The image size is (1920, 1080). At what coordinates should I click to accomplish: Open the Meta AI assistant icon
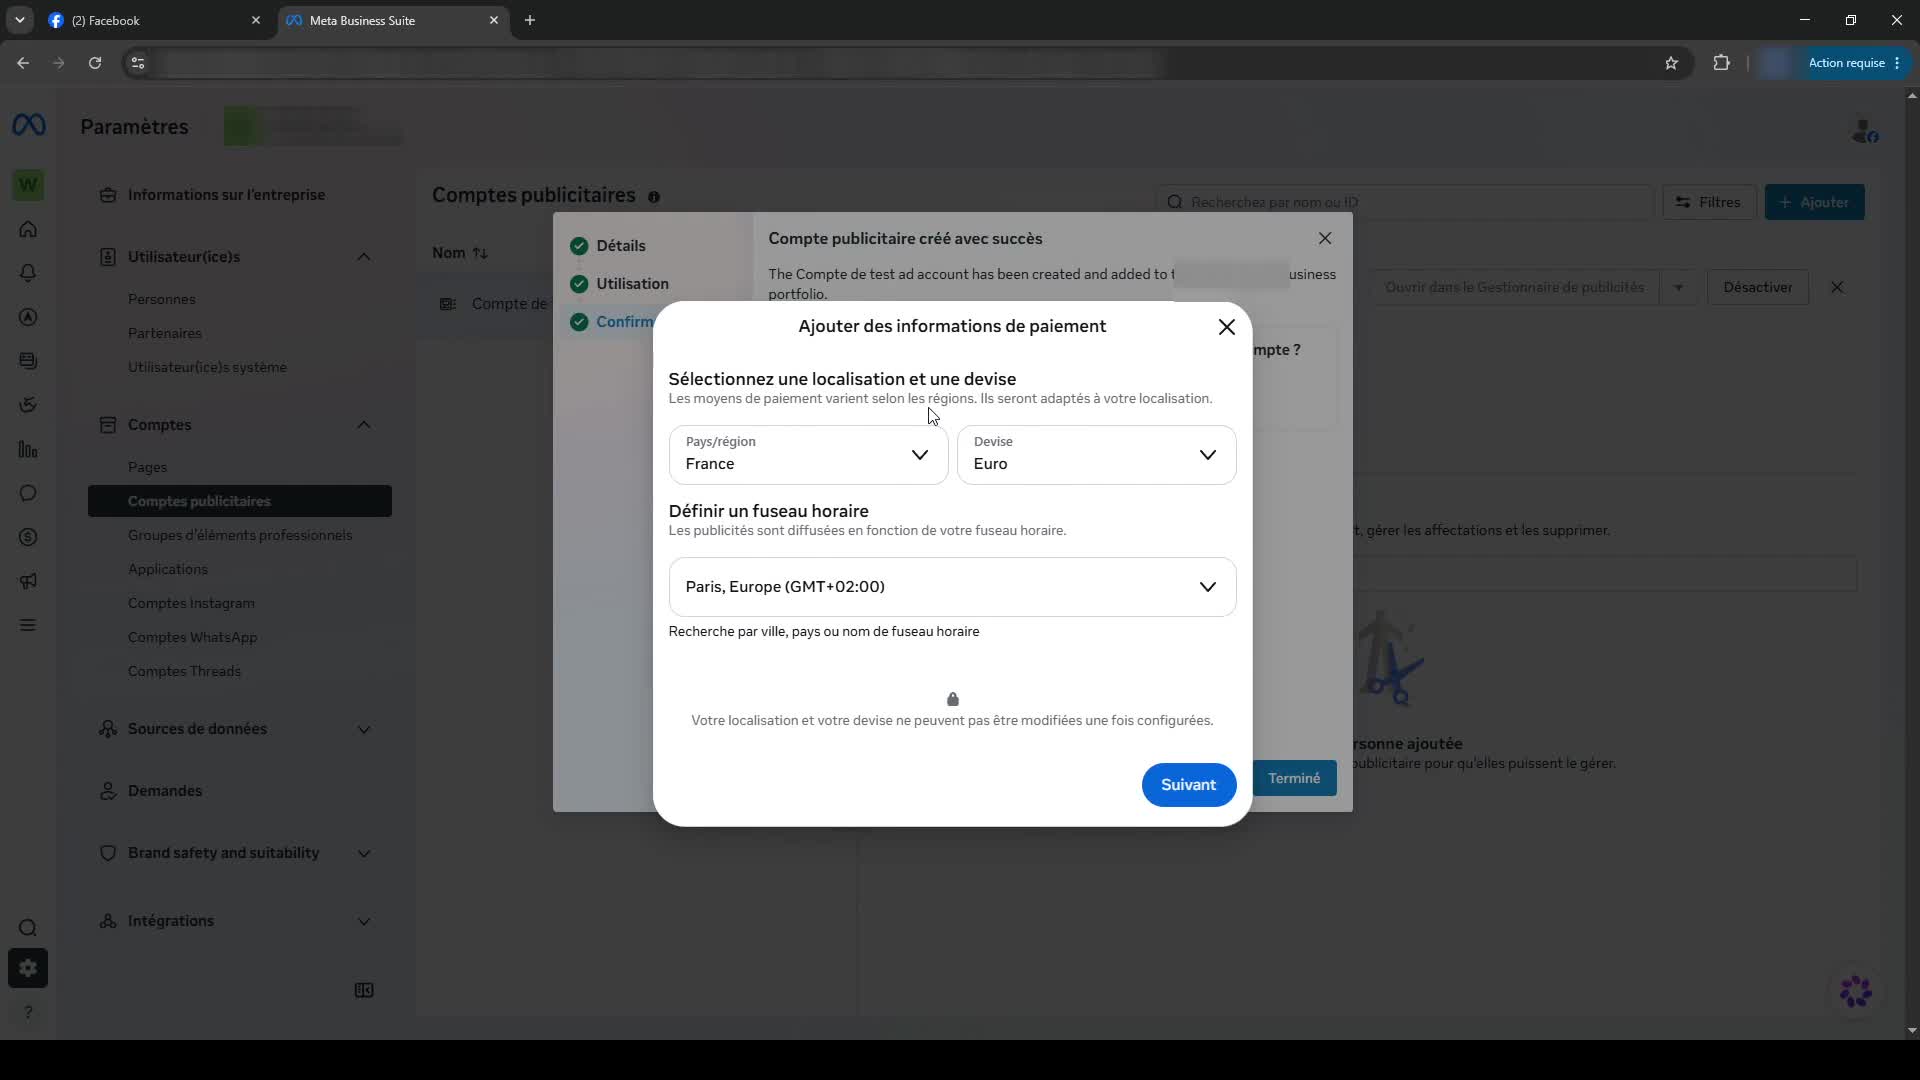1856,991
